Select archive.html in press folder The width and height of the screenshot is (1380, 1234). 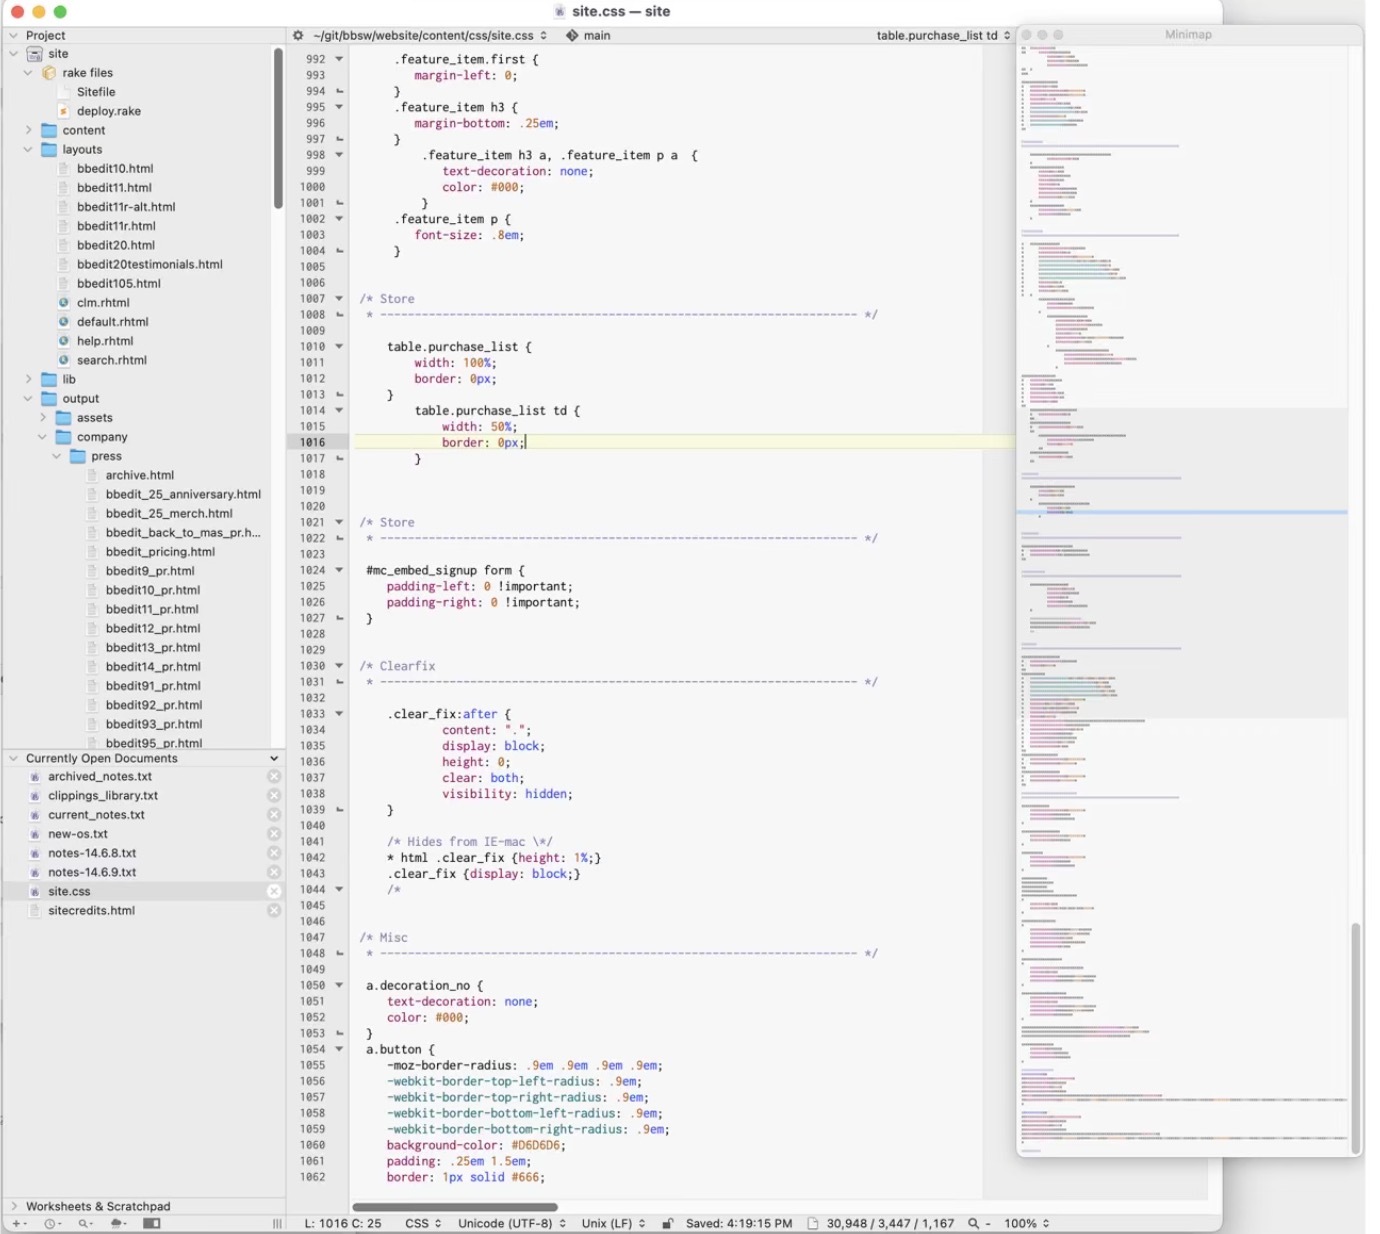pos(140,475)
